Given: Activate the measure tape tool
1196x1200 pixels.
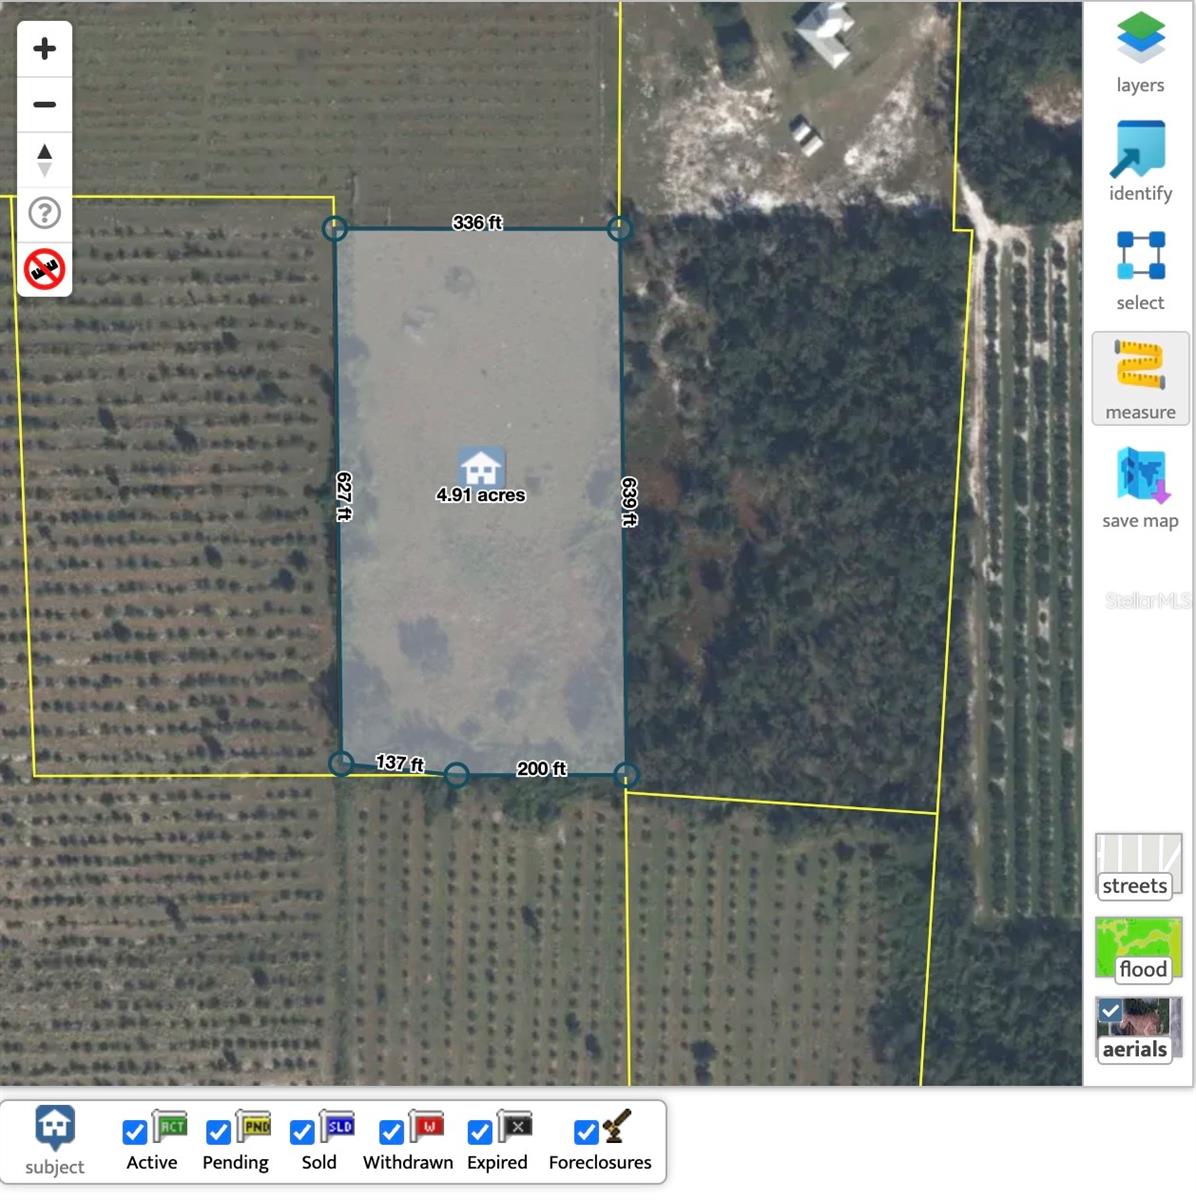Looking at the screenshot, I should pos(1140,379).
